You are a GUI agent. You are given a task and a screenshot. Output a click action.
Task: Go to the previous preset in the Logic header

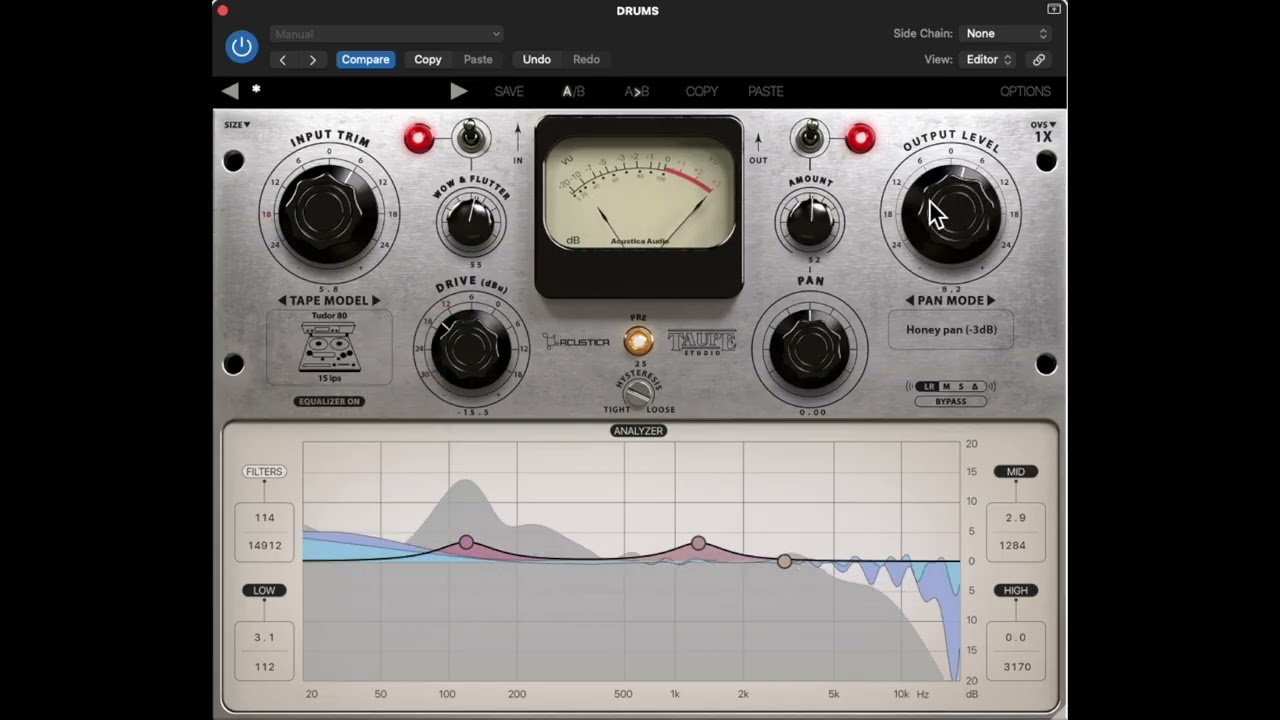[283, 60]
